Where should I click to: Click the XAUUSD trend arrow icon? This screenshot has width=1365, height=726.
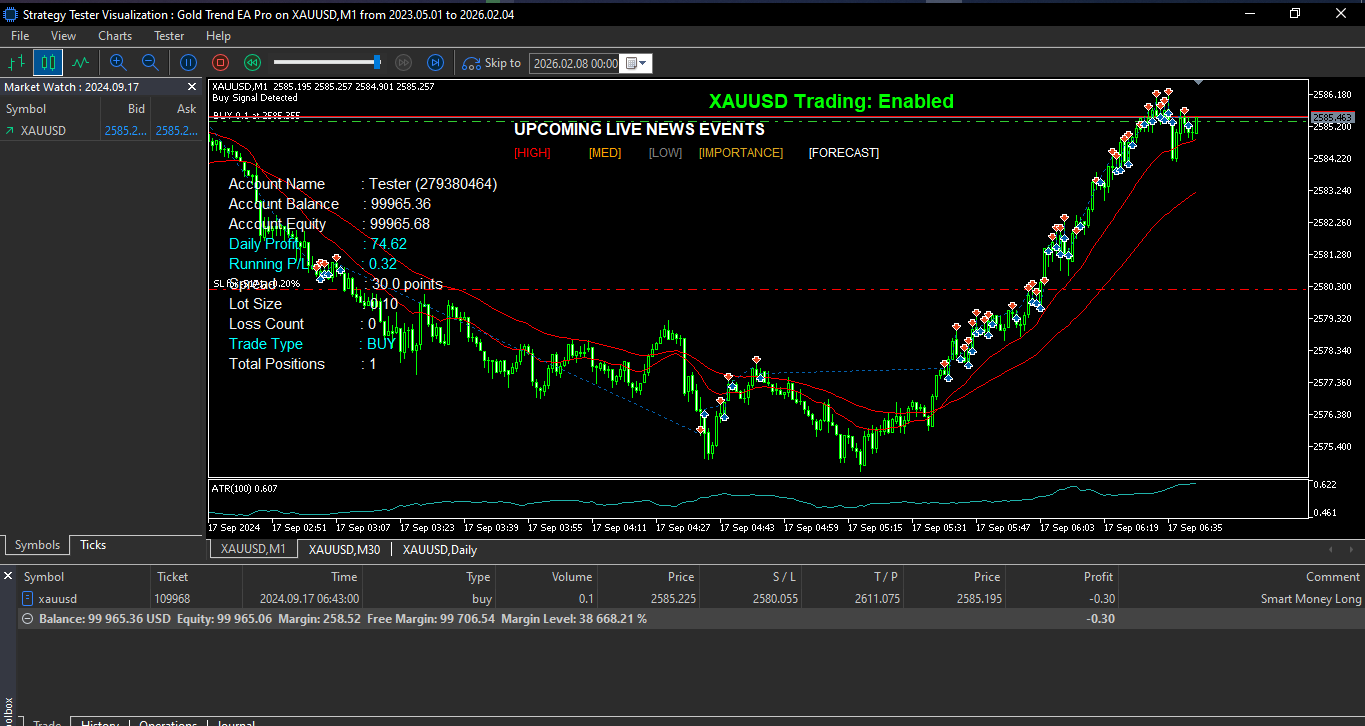tap(10, 130)
